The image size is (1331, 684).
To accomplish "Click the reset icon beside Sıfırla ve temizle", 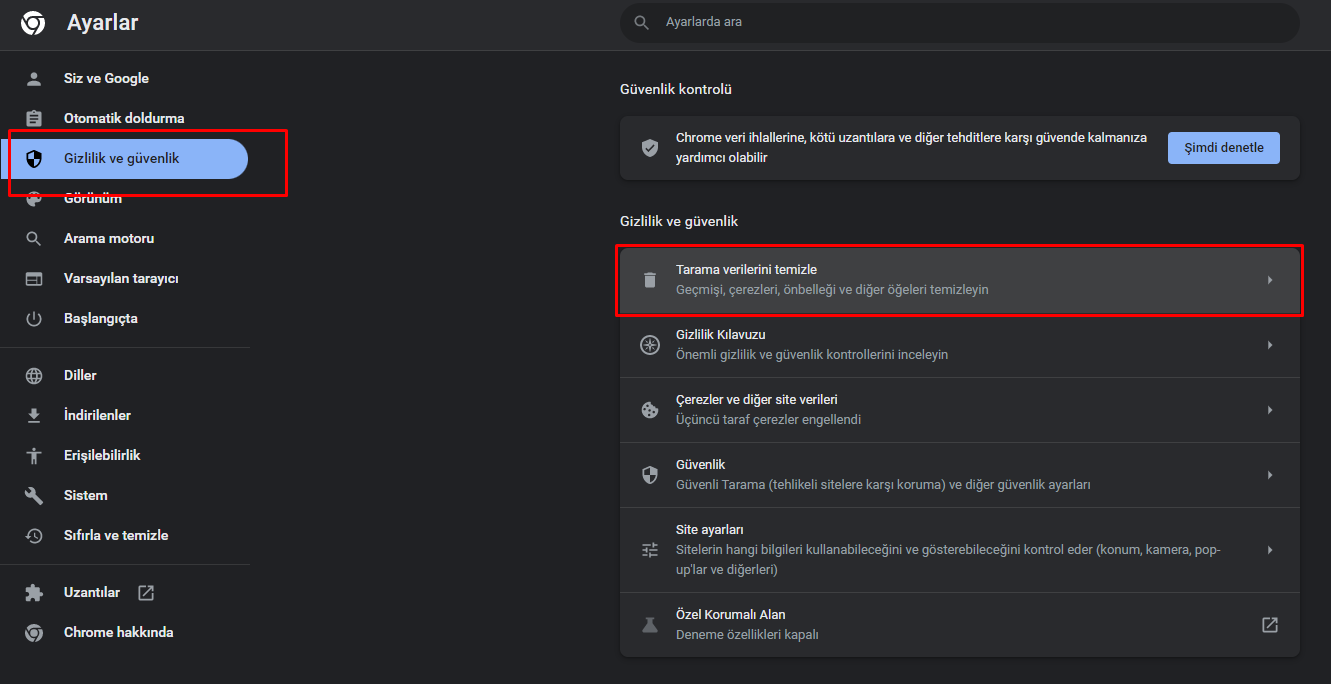I will click(x=35, y=534).
